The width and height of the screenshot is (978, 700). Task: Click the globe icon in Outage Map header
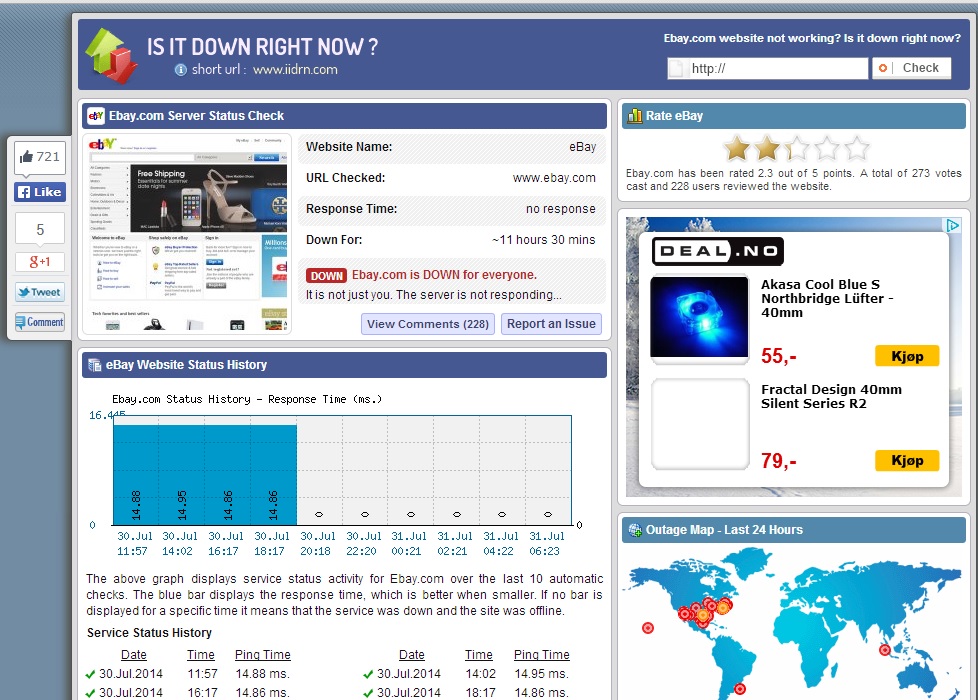635,530
